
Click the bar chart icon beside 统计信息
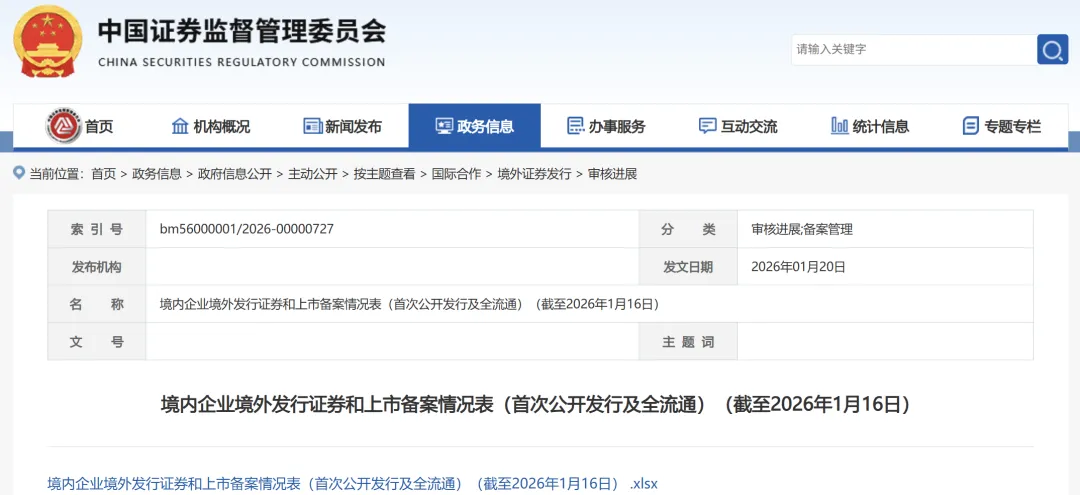[840, 126]
